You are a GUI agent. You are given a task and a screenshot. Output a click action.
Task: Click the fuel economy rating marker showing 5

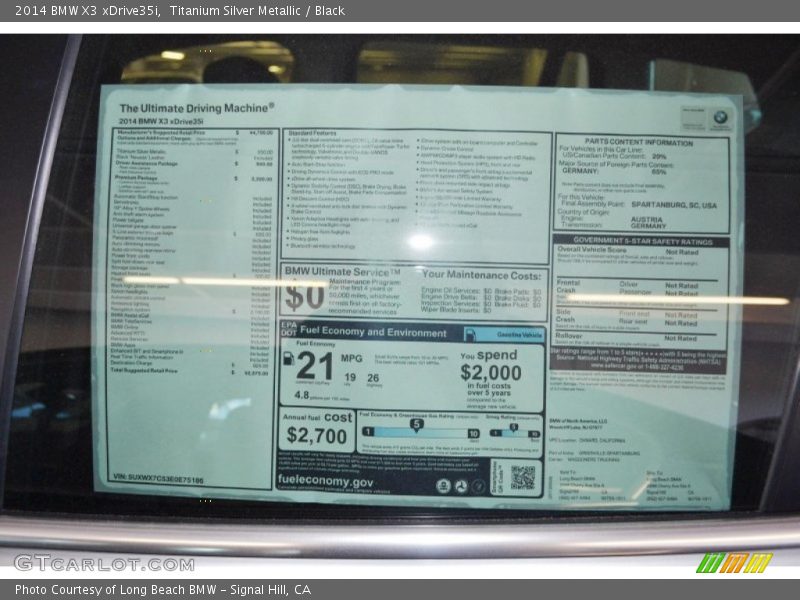pos(416,425)
